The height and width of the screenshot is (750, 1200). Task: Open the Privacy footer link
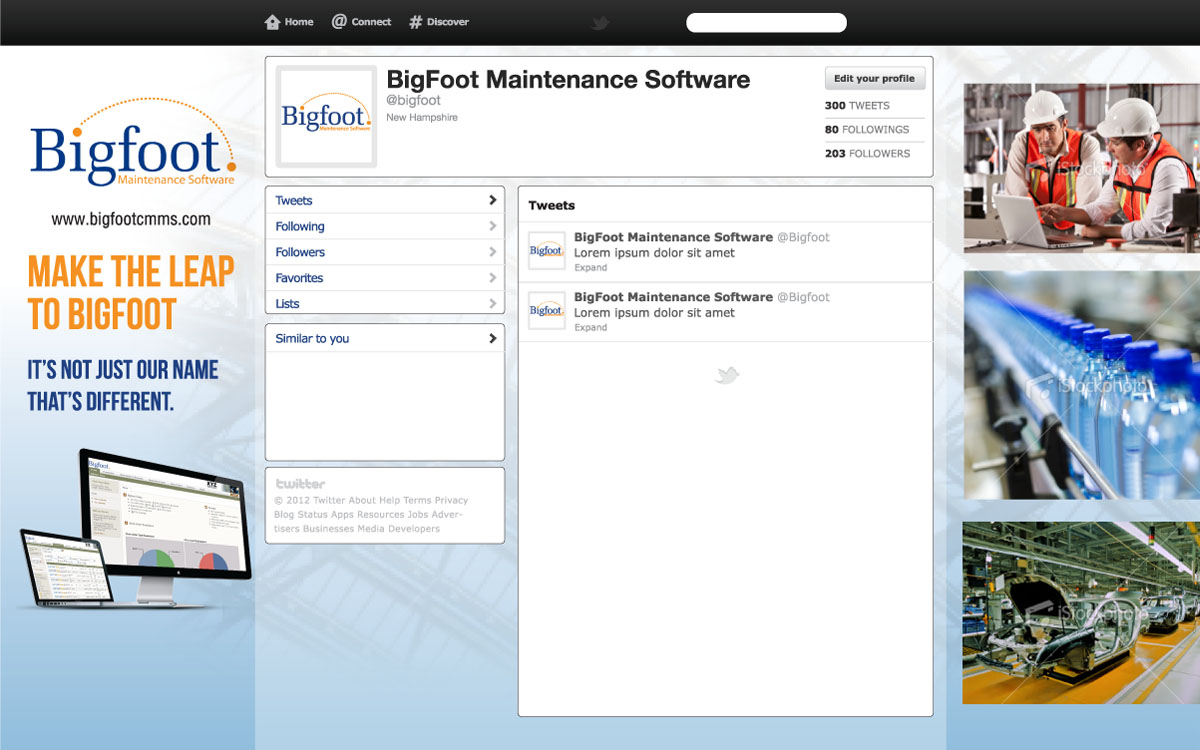[451, 500]
